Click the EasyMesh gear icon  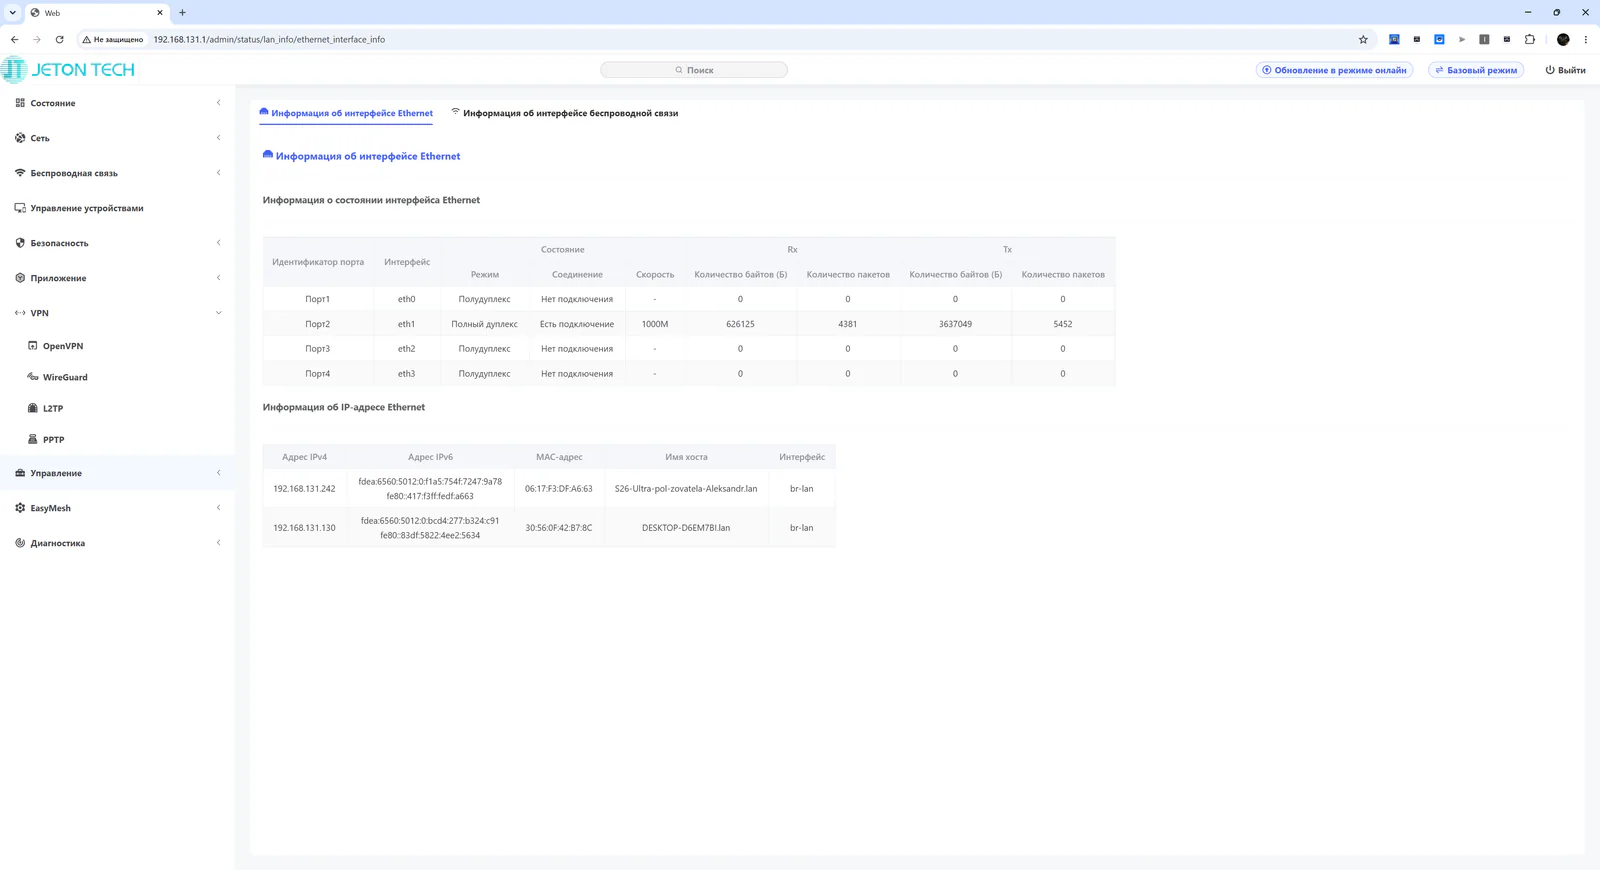point(20,508)
